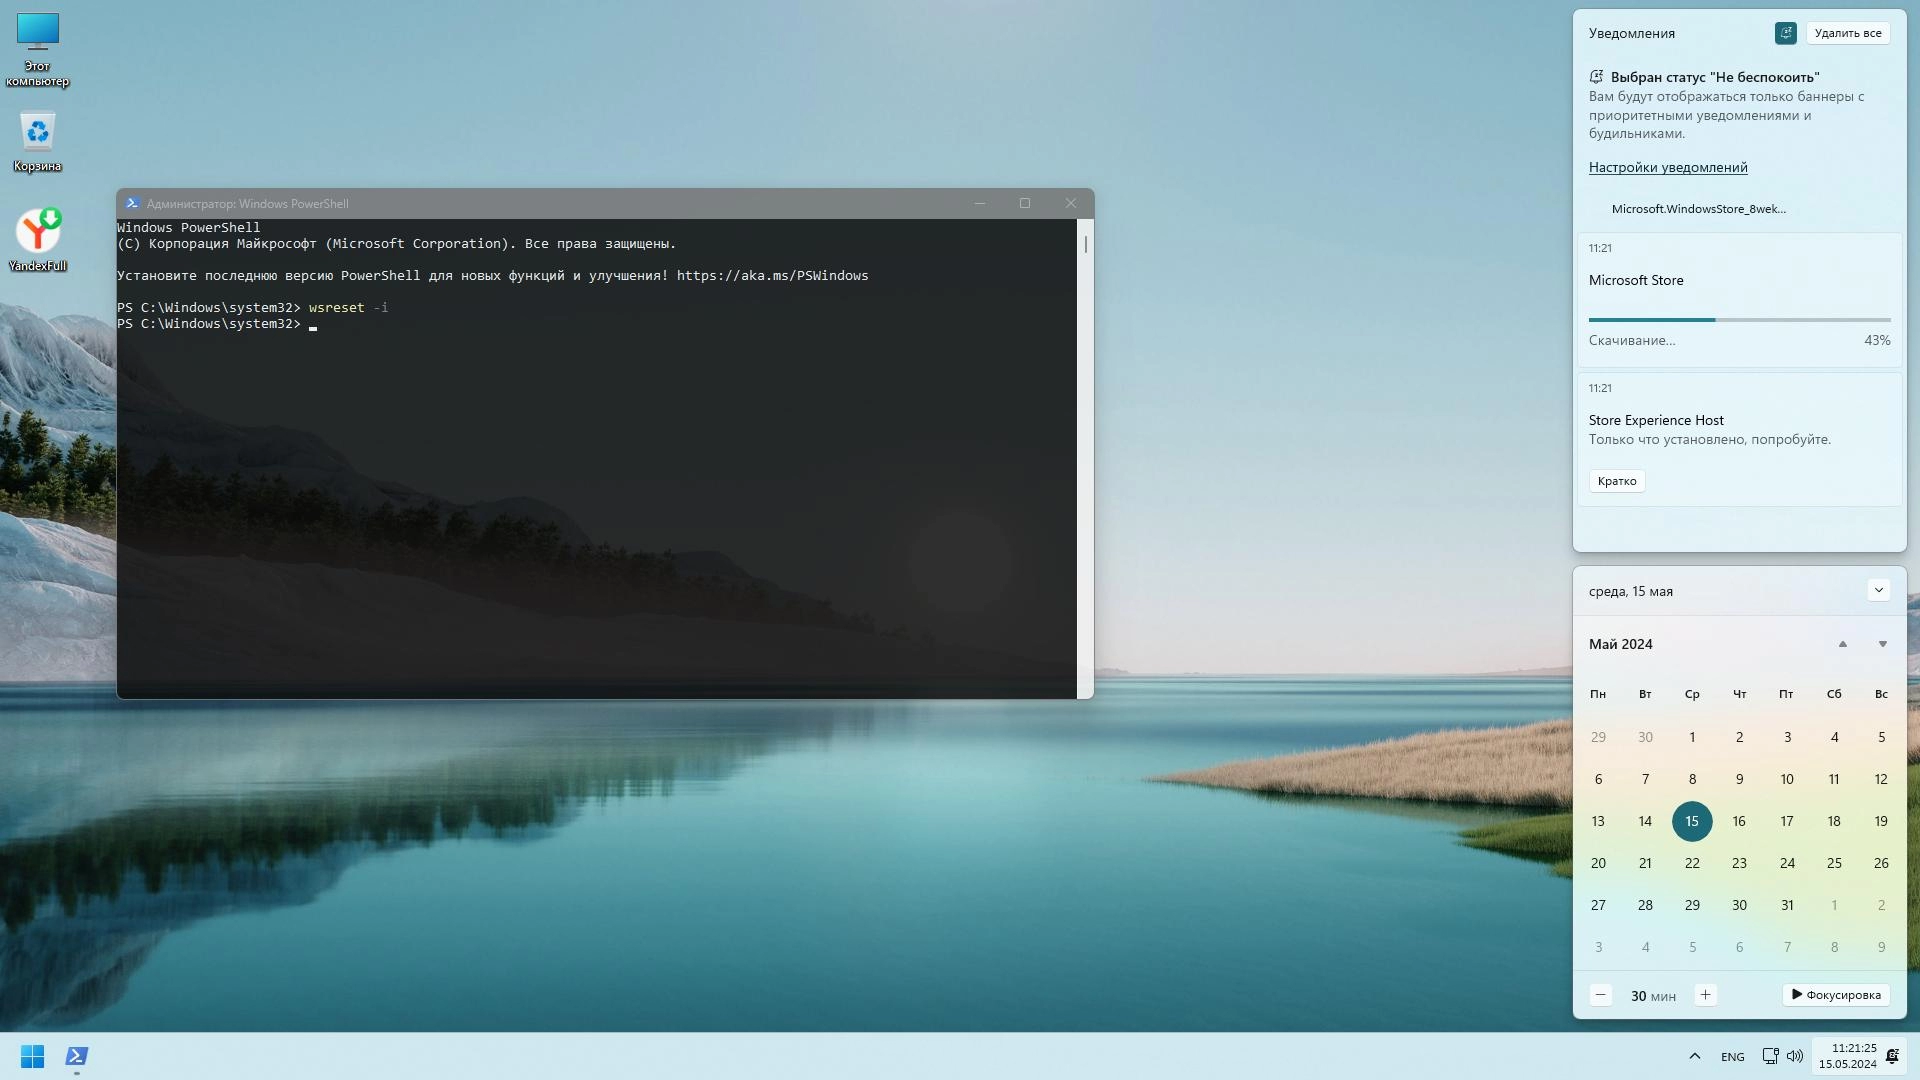Select 22 May in calendar
Screen dimensions: 1920x1080
click(1692, 863)
